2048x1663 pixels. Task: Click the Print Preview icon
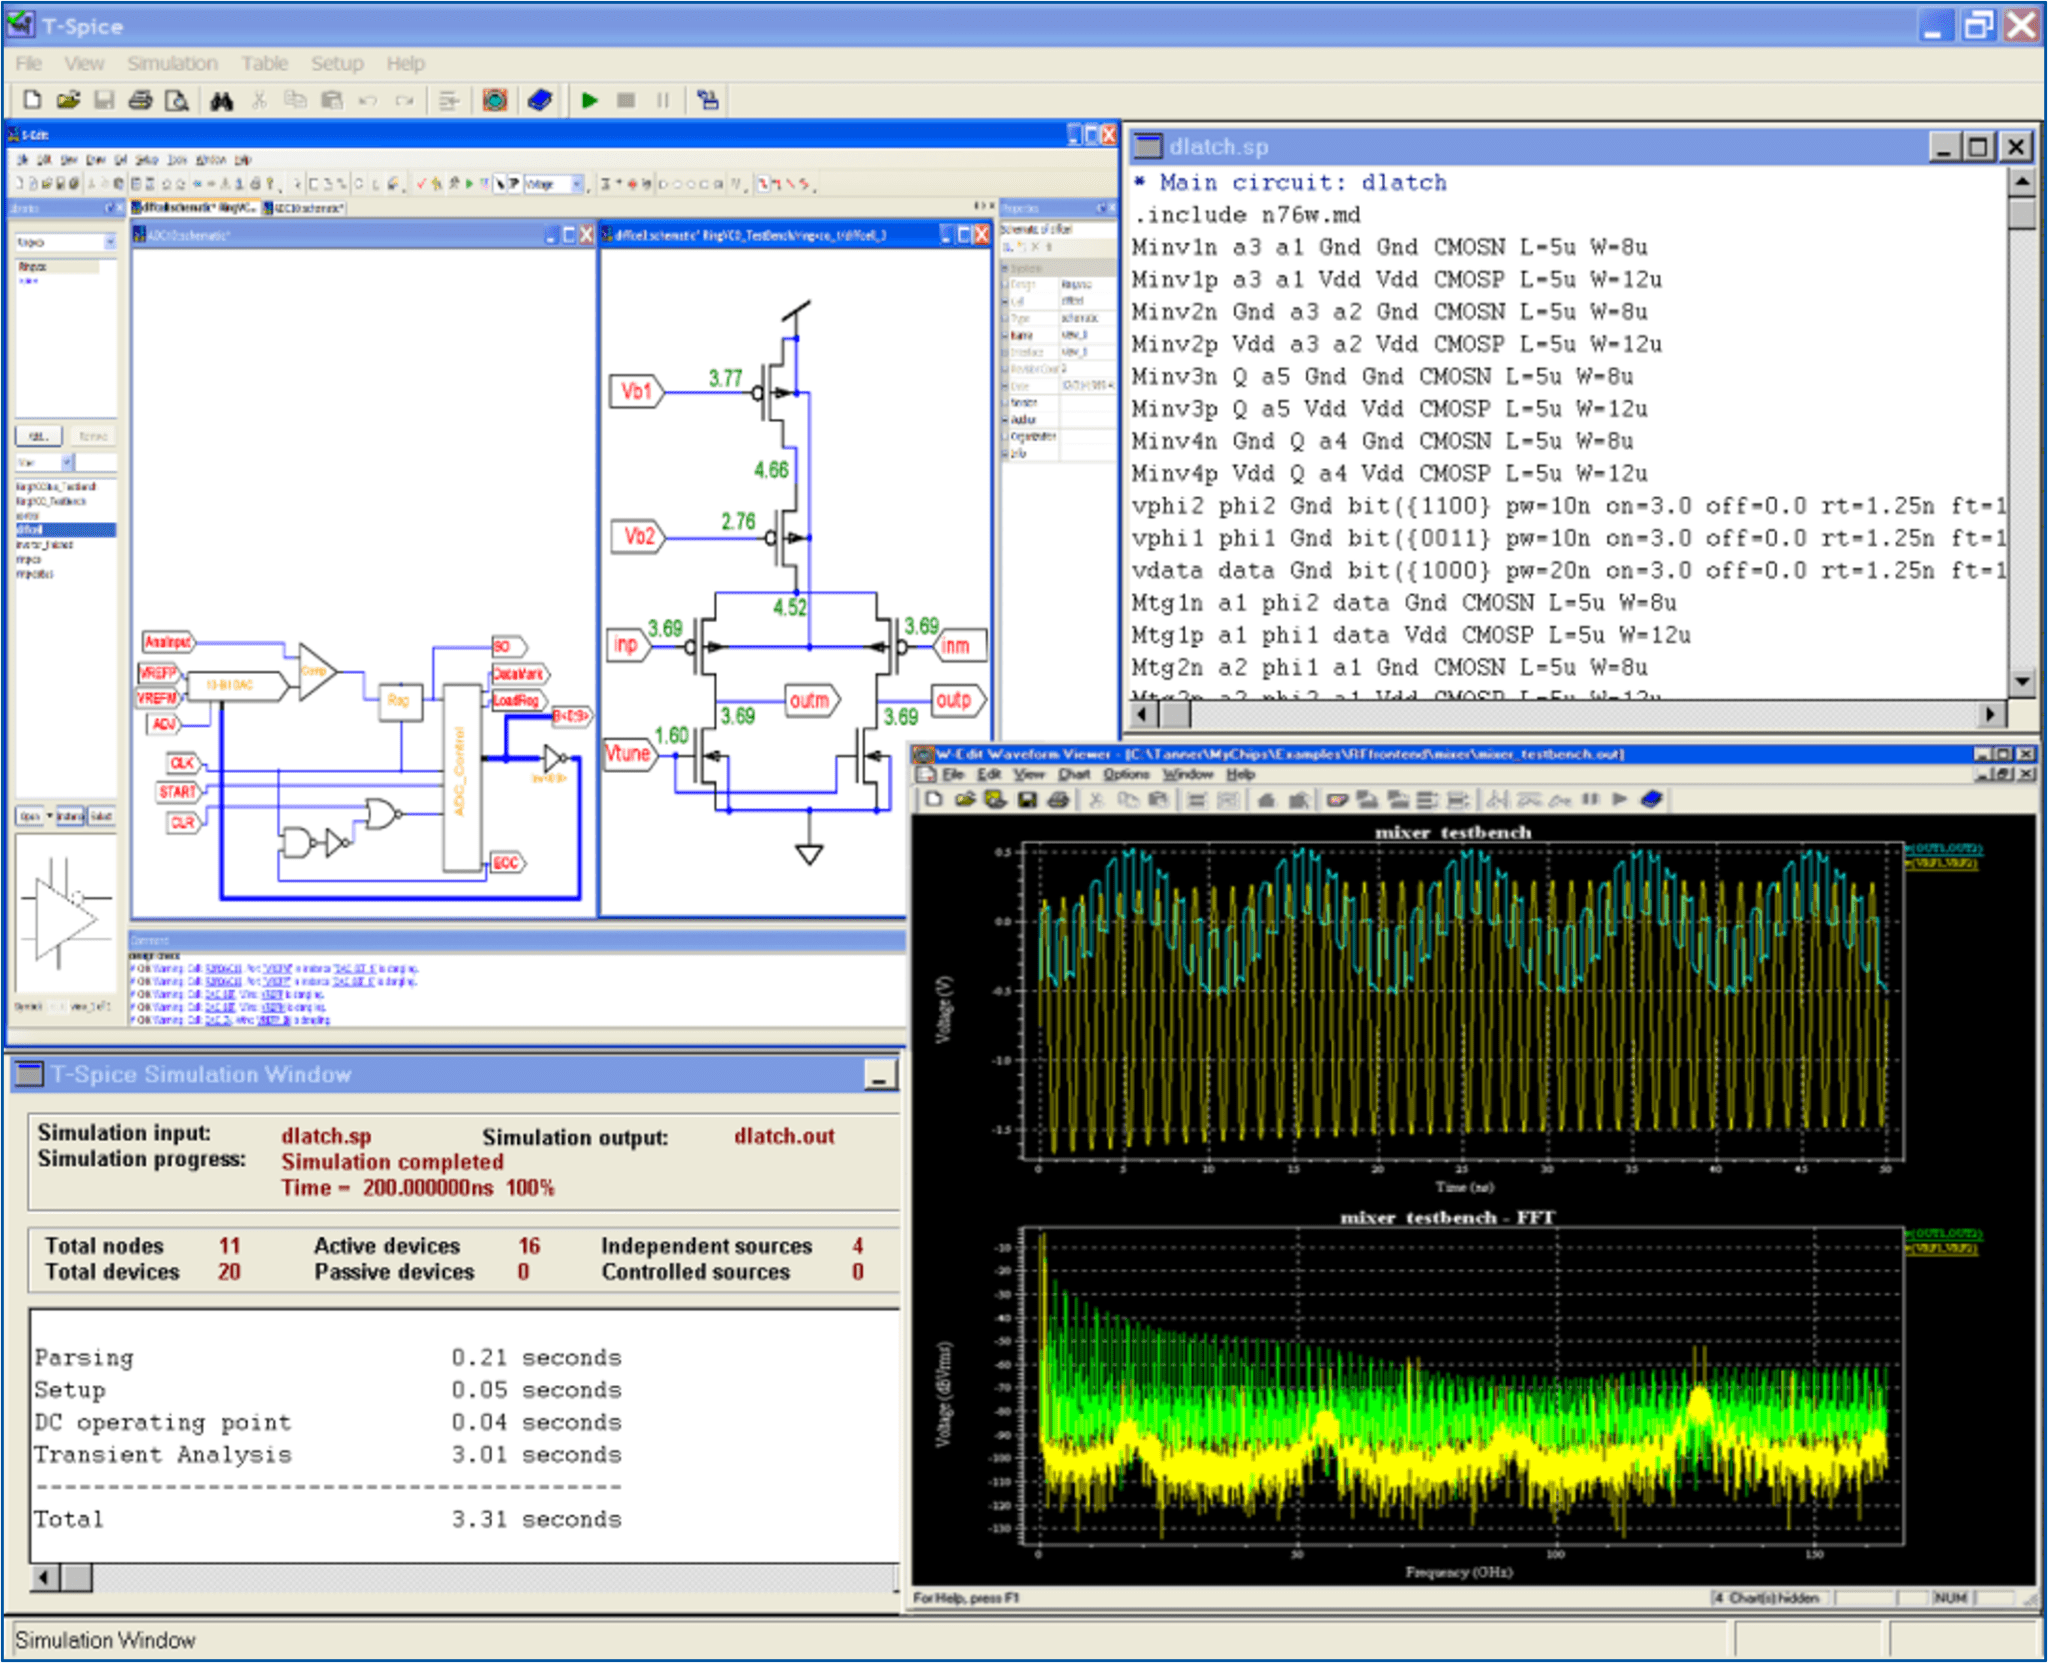tap(177, 100)
